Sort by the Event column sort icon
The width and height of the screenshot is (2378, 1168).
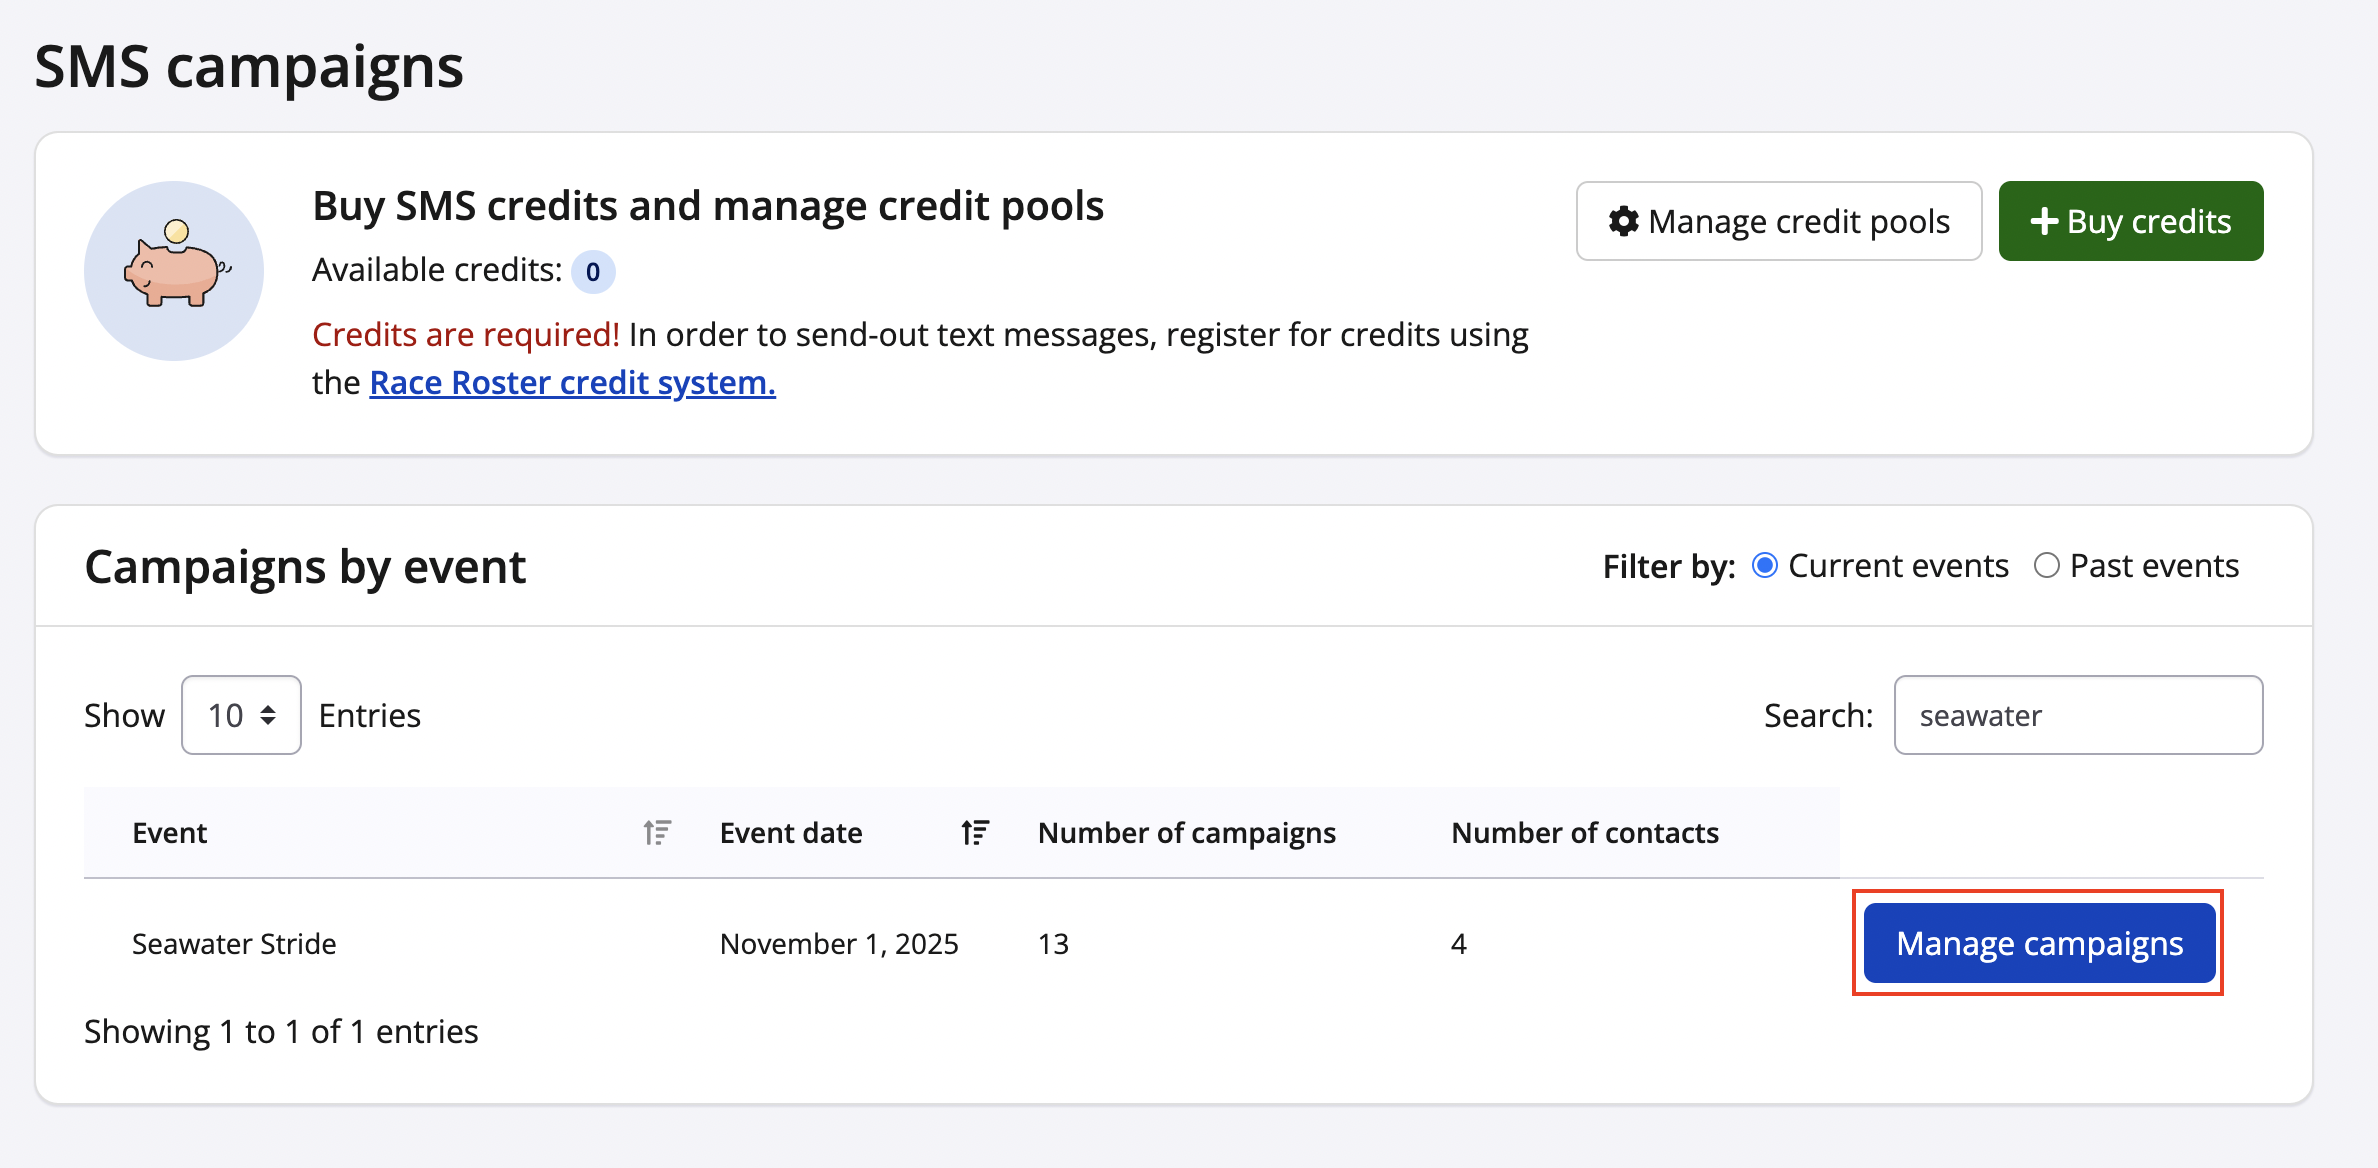click(x=657, y=832)
